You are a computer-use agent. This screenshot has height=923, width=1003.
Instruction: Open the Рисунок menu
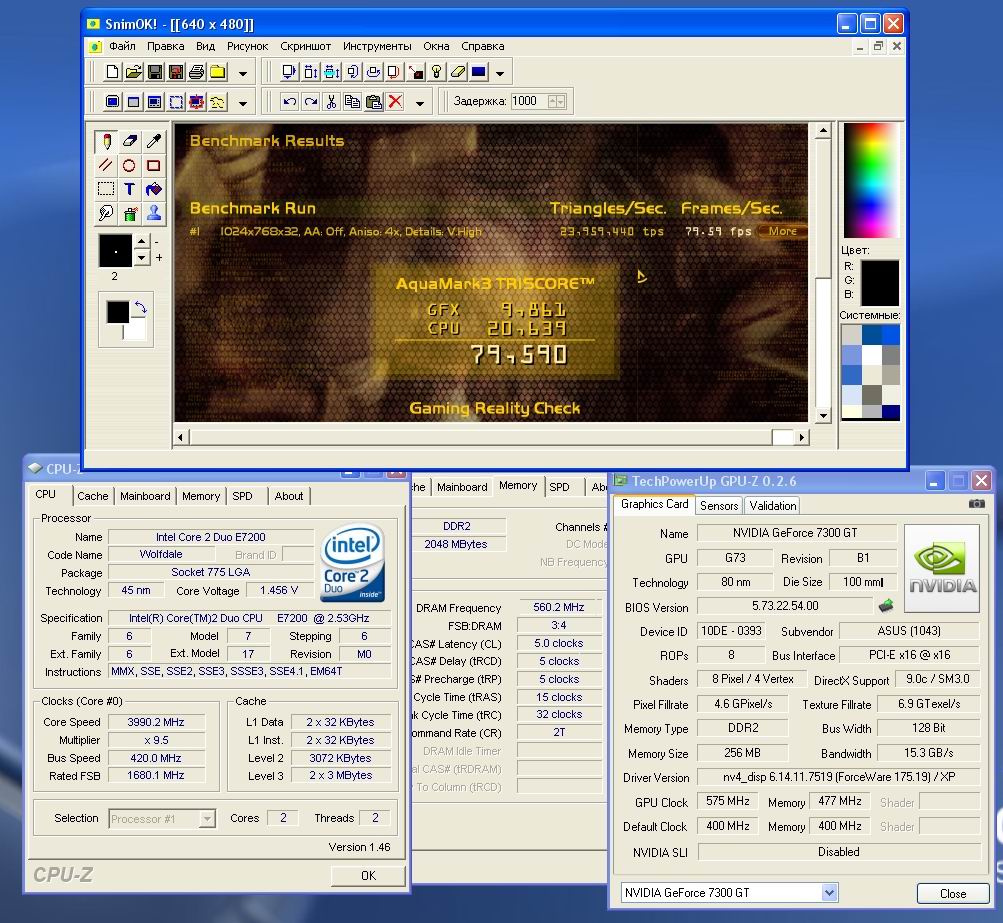point(248,46)
